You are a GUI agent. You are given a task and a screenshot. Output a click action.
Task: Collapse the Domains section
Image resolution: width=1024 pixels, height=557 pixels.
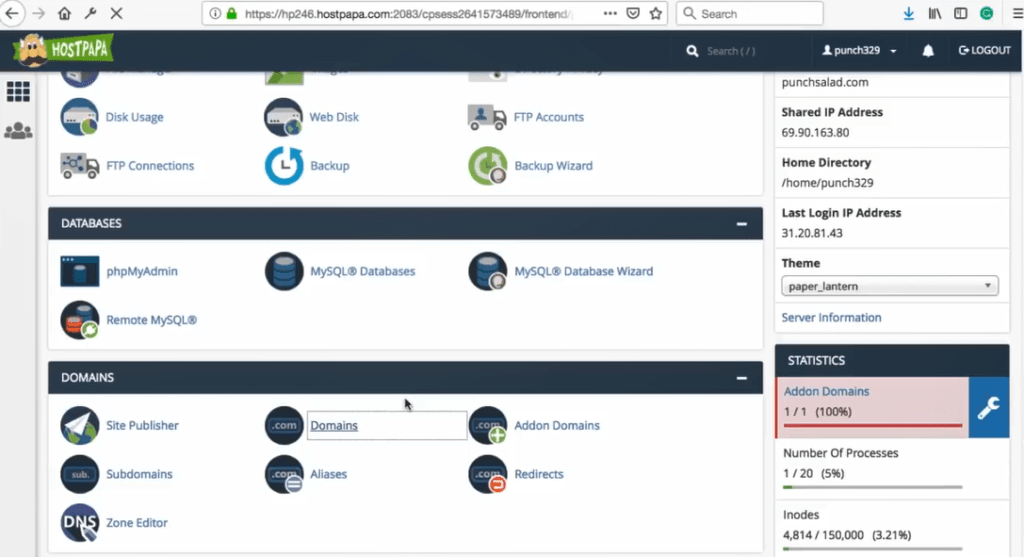(741, 378)
